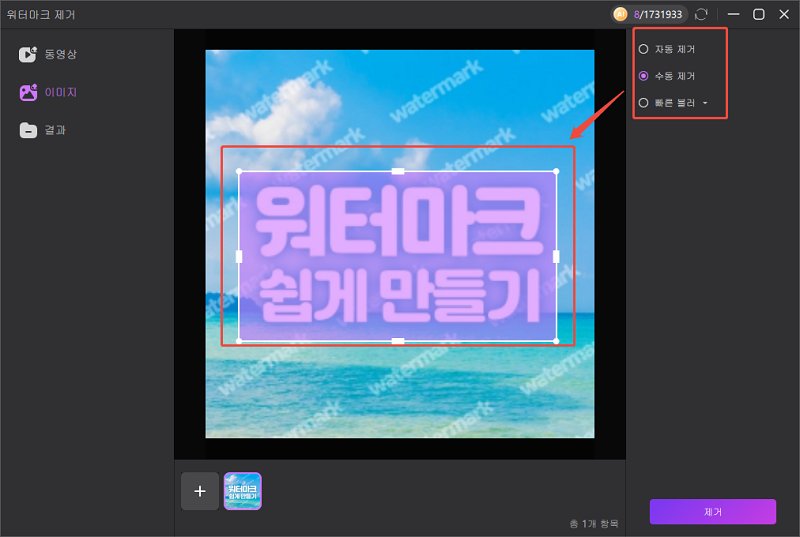Select the 빠른 볼러 radio option
This screenshot has height=537, width=800.
(643, 102)
